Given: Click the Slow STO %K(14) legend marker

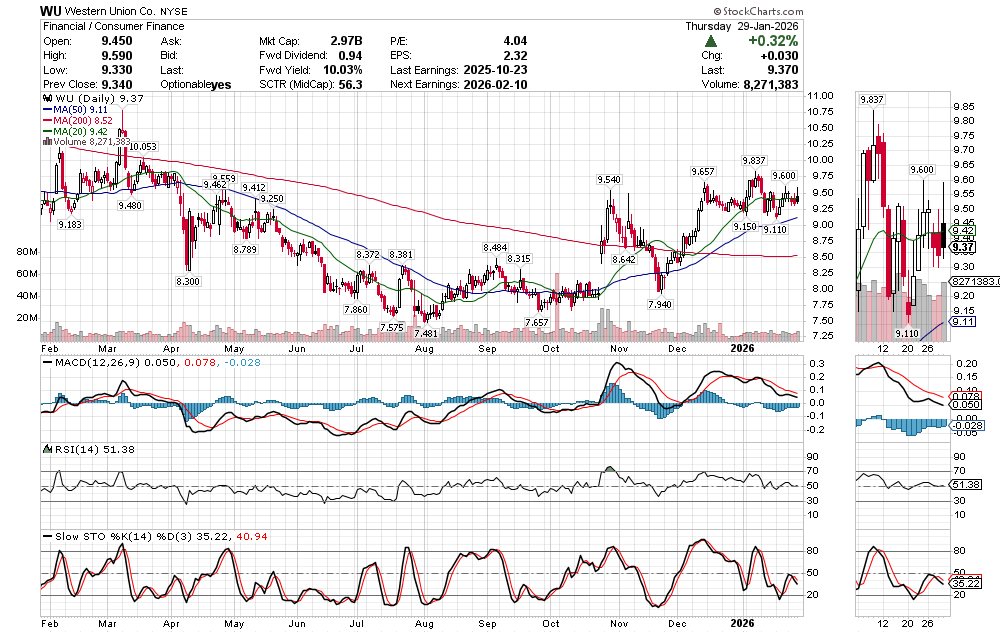Looking at the screenshot, I should tap(45, 536).
